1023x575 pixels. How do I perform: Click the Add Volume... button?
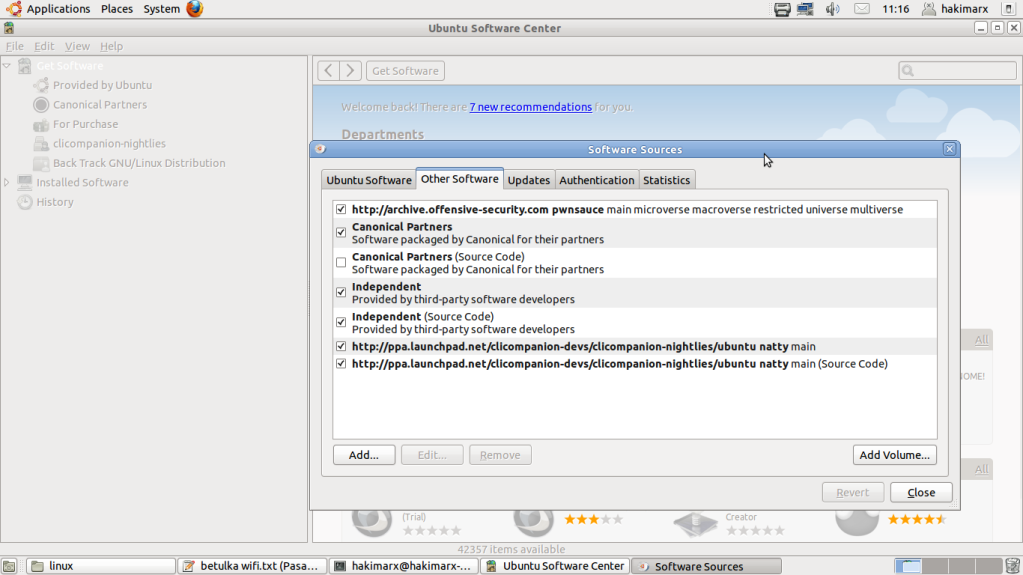click(894, 455)
